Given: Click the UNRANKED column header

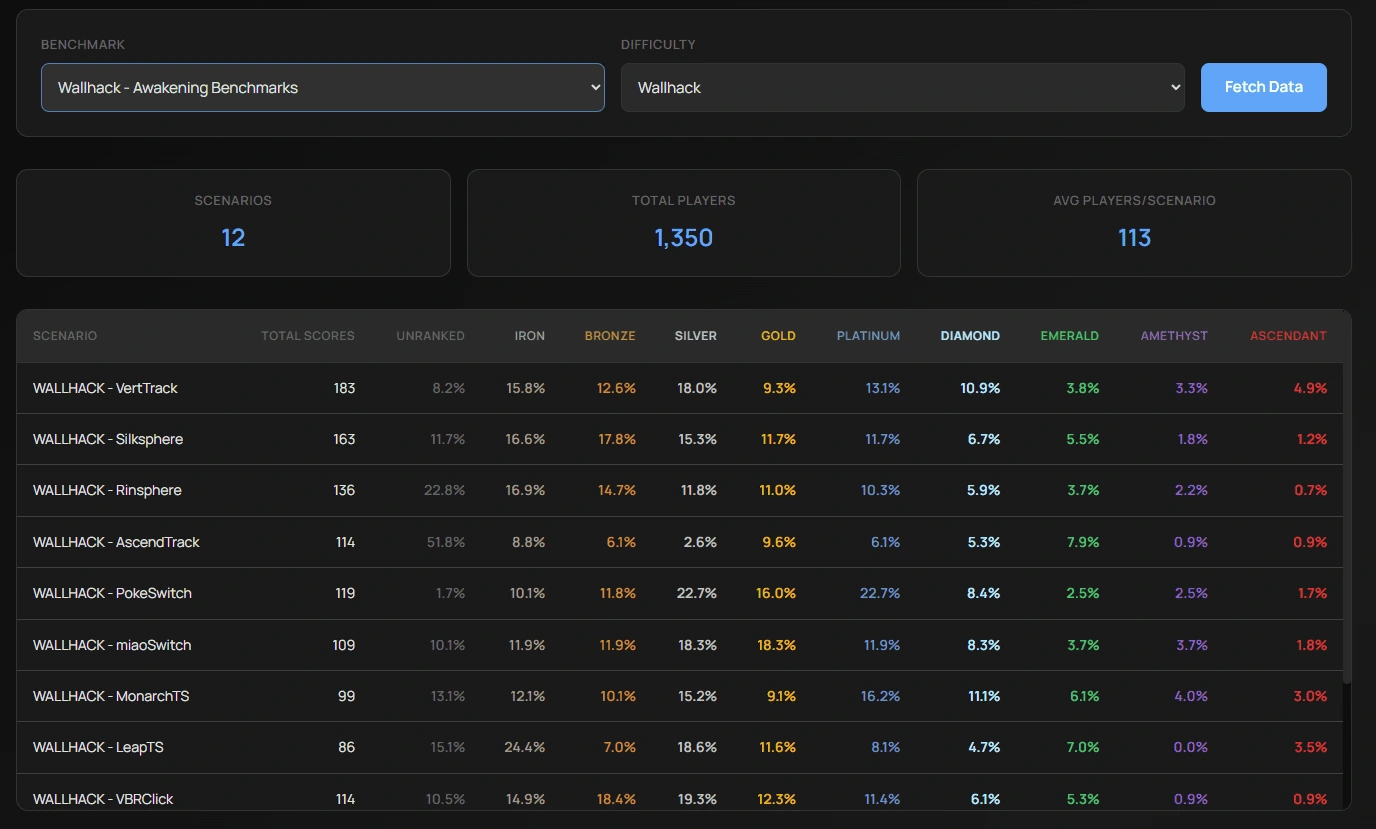Looking at the screenshot, I should coord(430,335).
